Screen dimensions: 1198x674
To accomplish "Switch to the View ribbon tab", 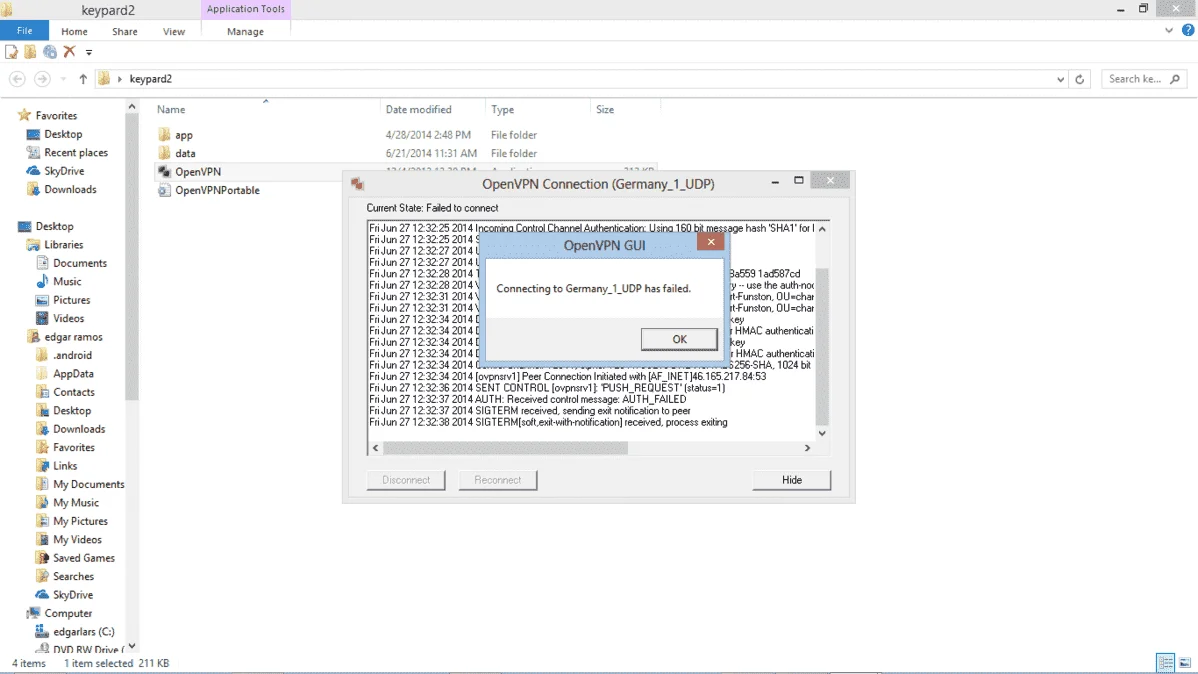I will coord(173,31).
